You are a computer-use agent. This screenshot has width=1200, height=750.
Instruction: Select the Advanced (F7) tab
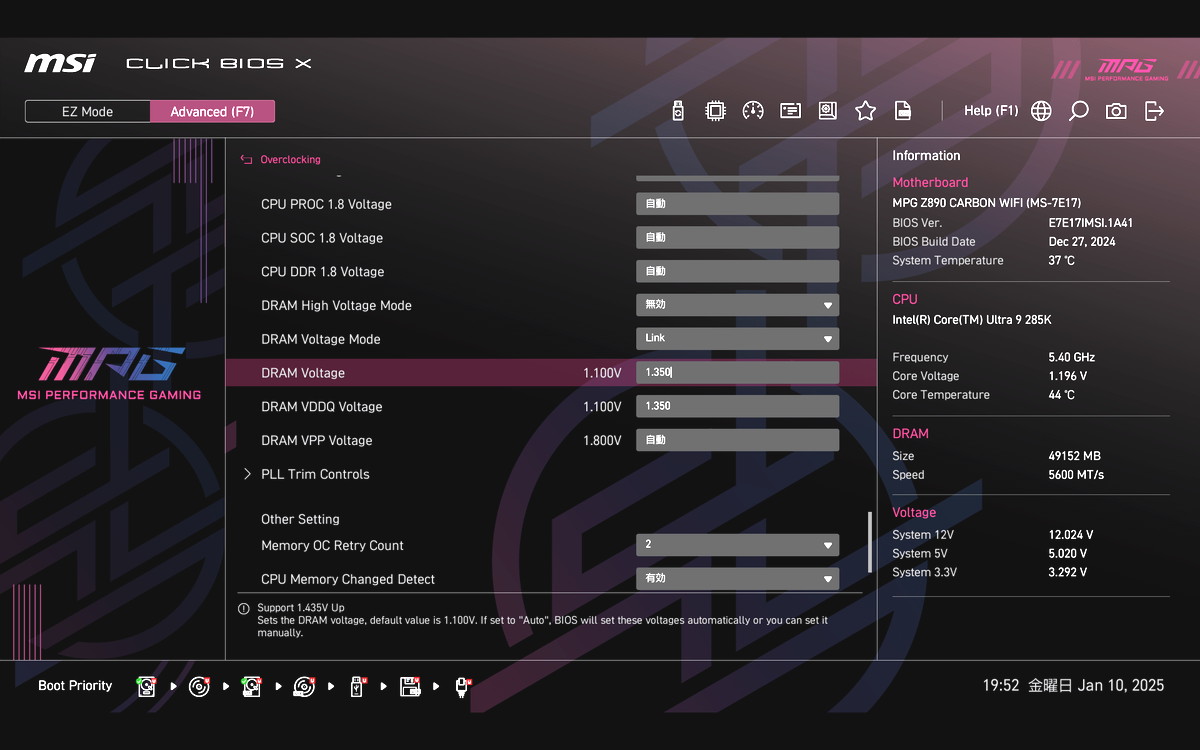[x=212, y=111]
